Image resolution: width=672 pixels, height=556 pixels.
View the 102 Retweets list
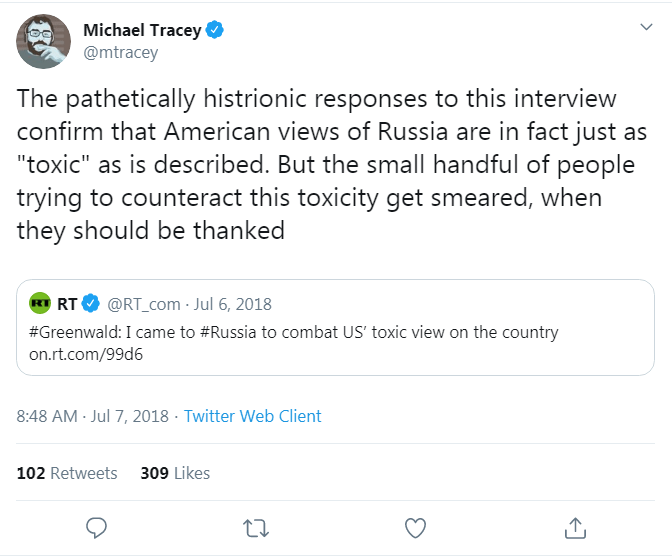[67, 473]
